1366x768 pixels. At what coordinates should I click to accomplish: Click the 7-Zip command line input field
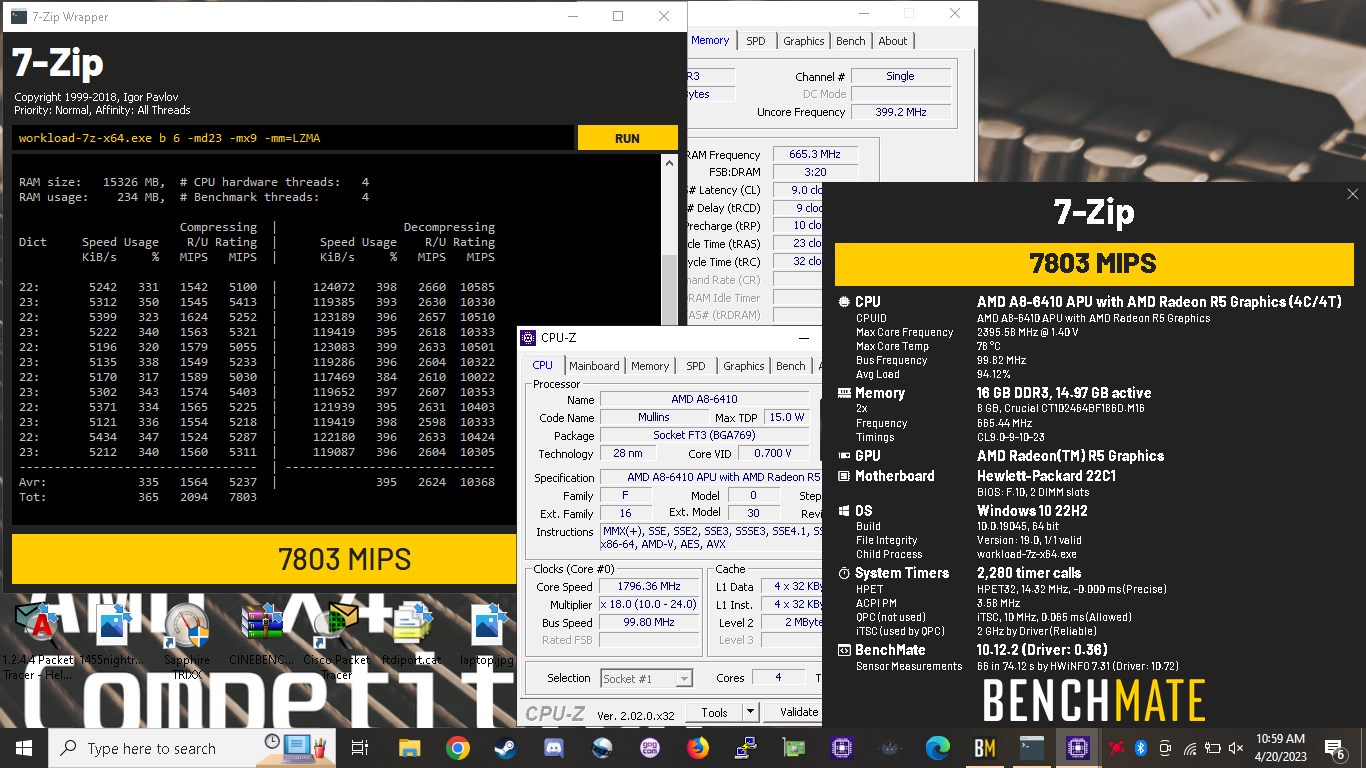click(294, 138)
